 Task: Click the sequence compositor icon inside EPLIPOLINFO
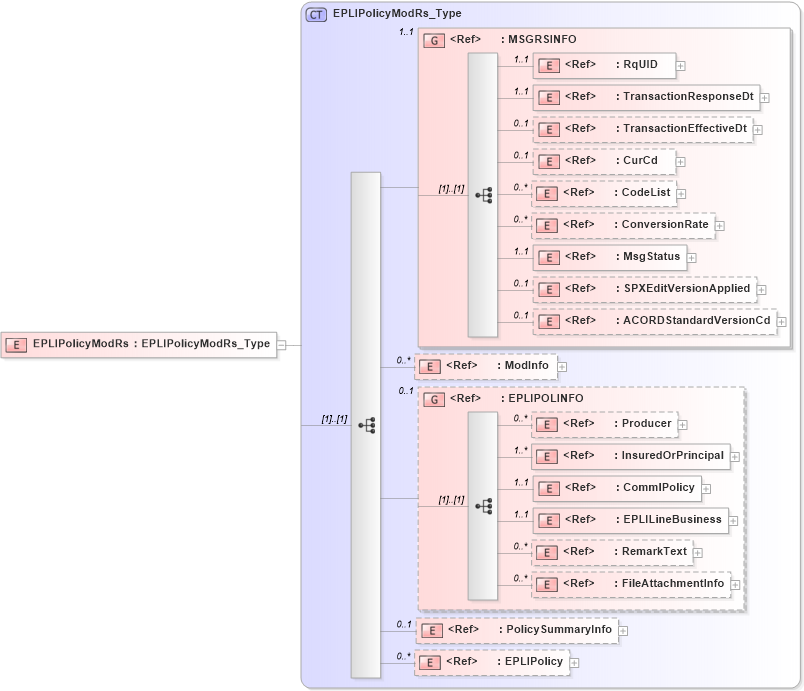(486, 506)
